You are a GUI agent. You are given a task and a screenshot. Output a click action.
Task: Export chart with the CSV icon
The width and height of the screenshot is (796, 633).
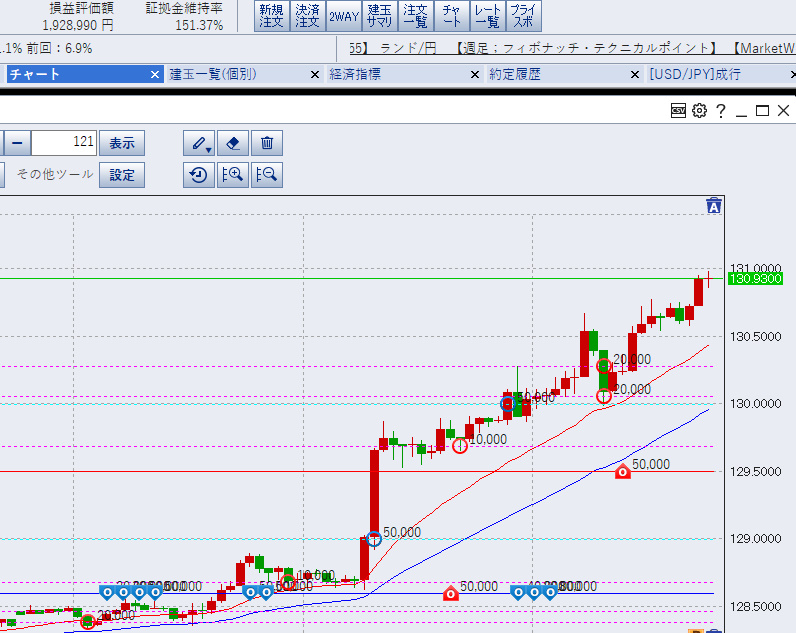tap(679, 111)
